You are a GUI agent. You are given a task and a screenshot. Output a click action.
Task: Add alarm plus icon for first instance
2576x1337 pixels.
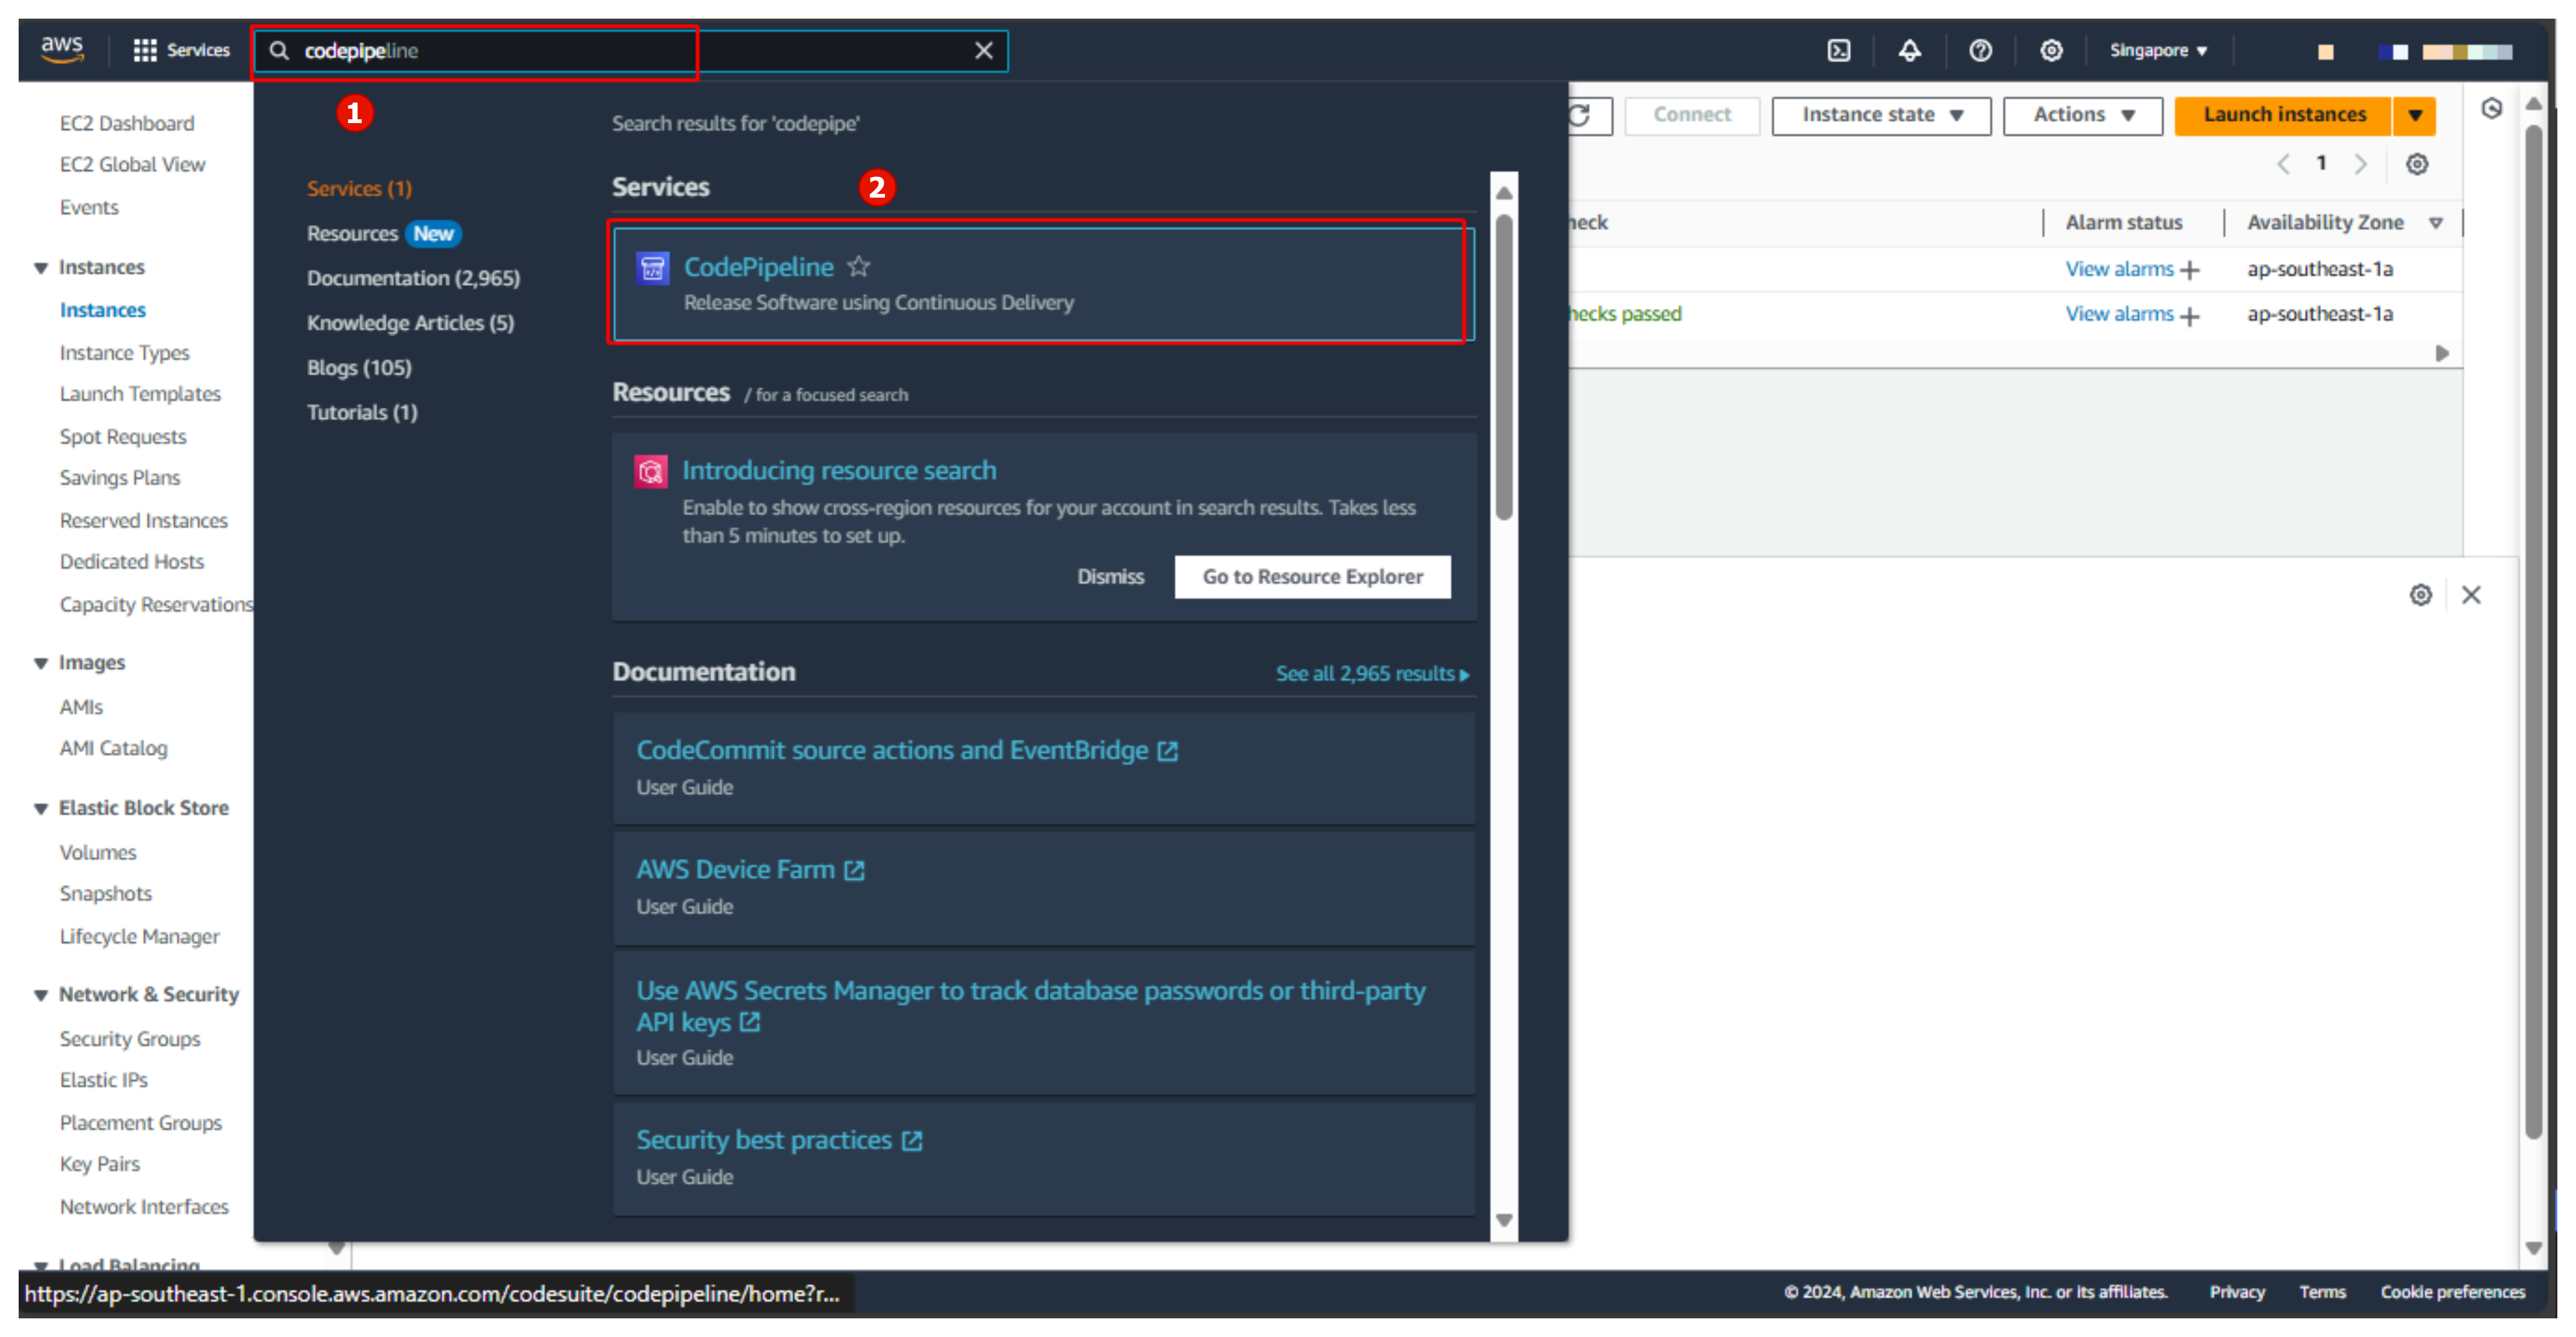point(2189,270)
